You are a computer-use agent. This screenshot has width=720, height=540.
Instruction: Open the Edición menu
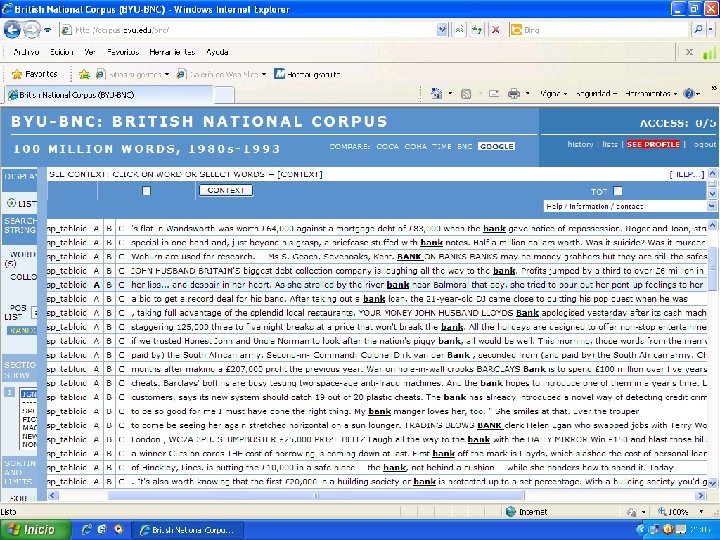[62, 52]
